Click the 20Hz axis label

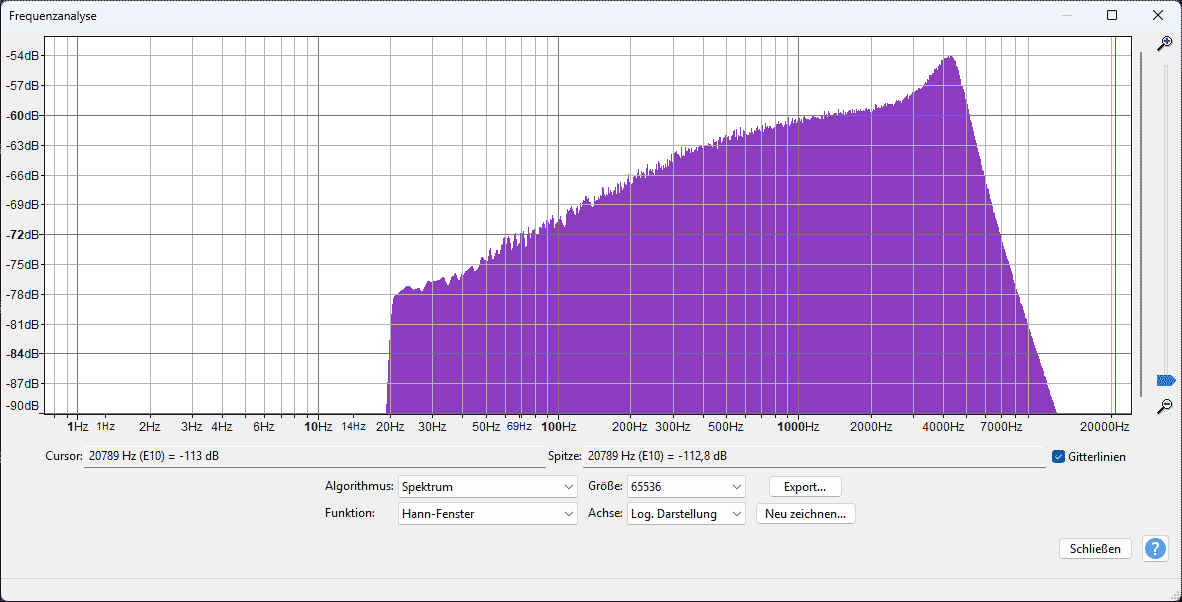[x=390, y=426]
